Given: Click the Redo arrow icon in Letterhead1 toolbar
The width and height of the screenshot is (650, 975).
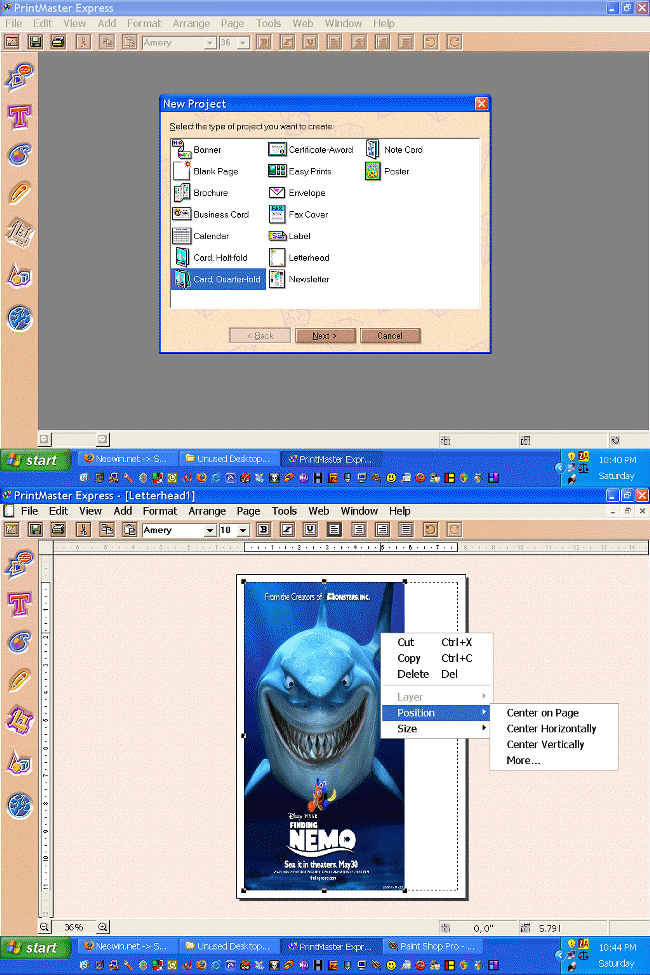Looking at the screenshot, I should click(x=454, y=530).
